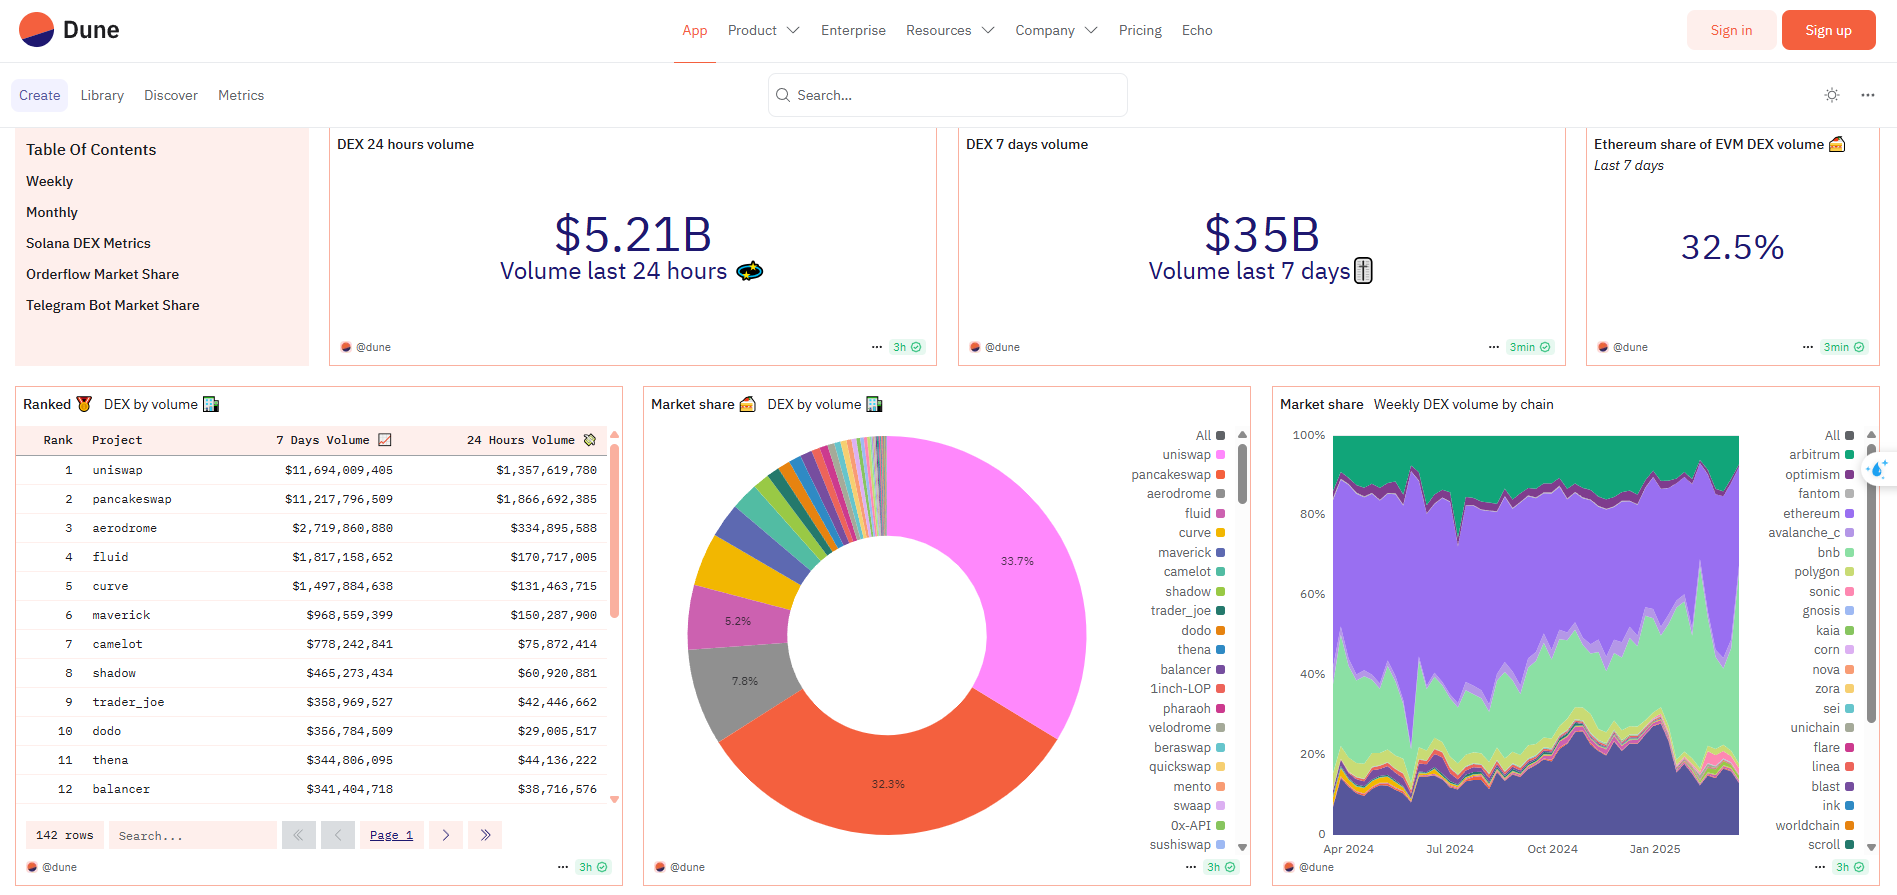Open the Metrics tab
This screenshot has height=895, width=1897.
coord(241,95)
